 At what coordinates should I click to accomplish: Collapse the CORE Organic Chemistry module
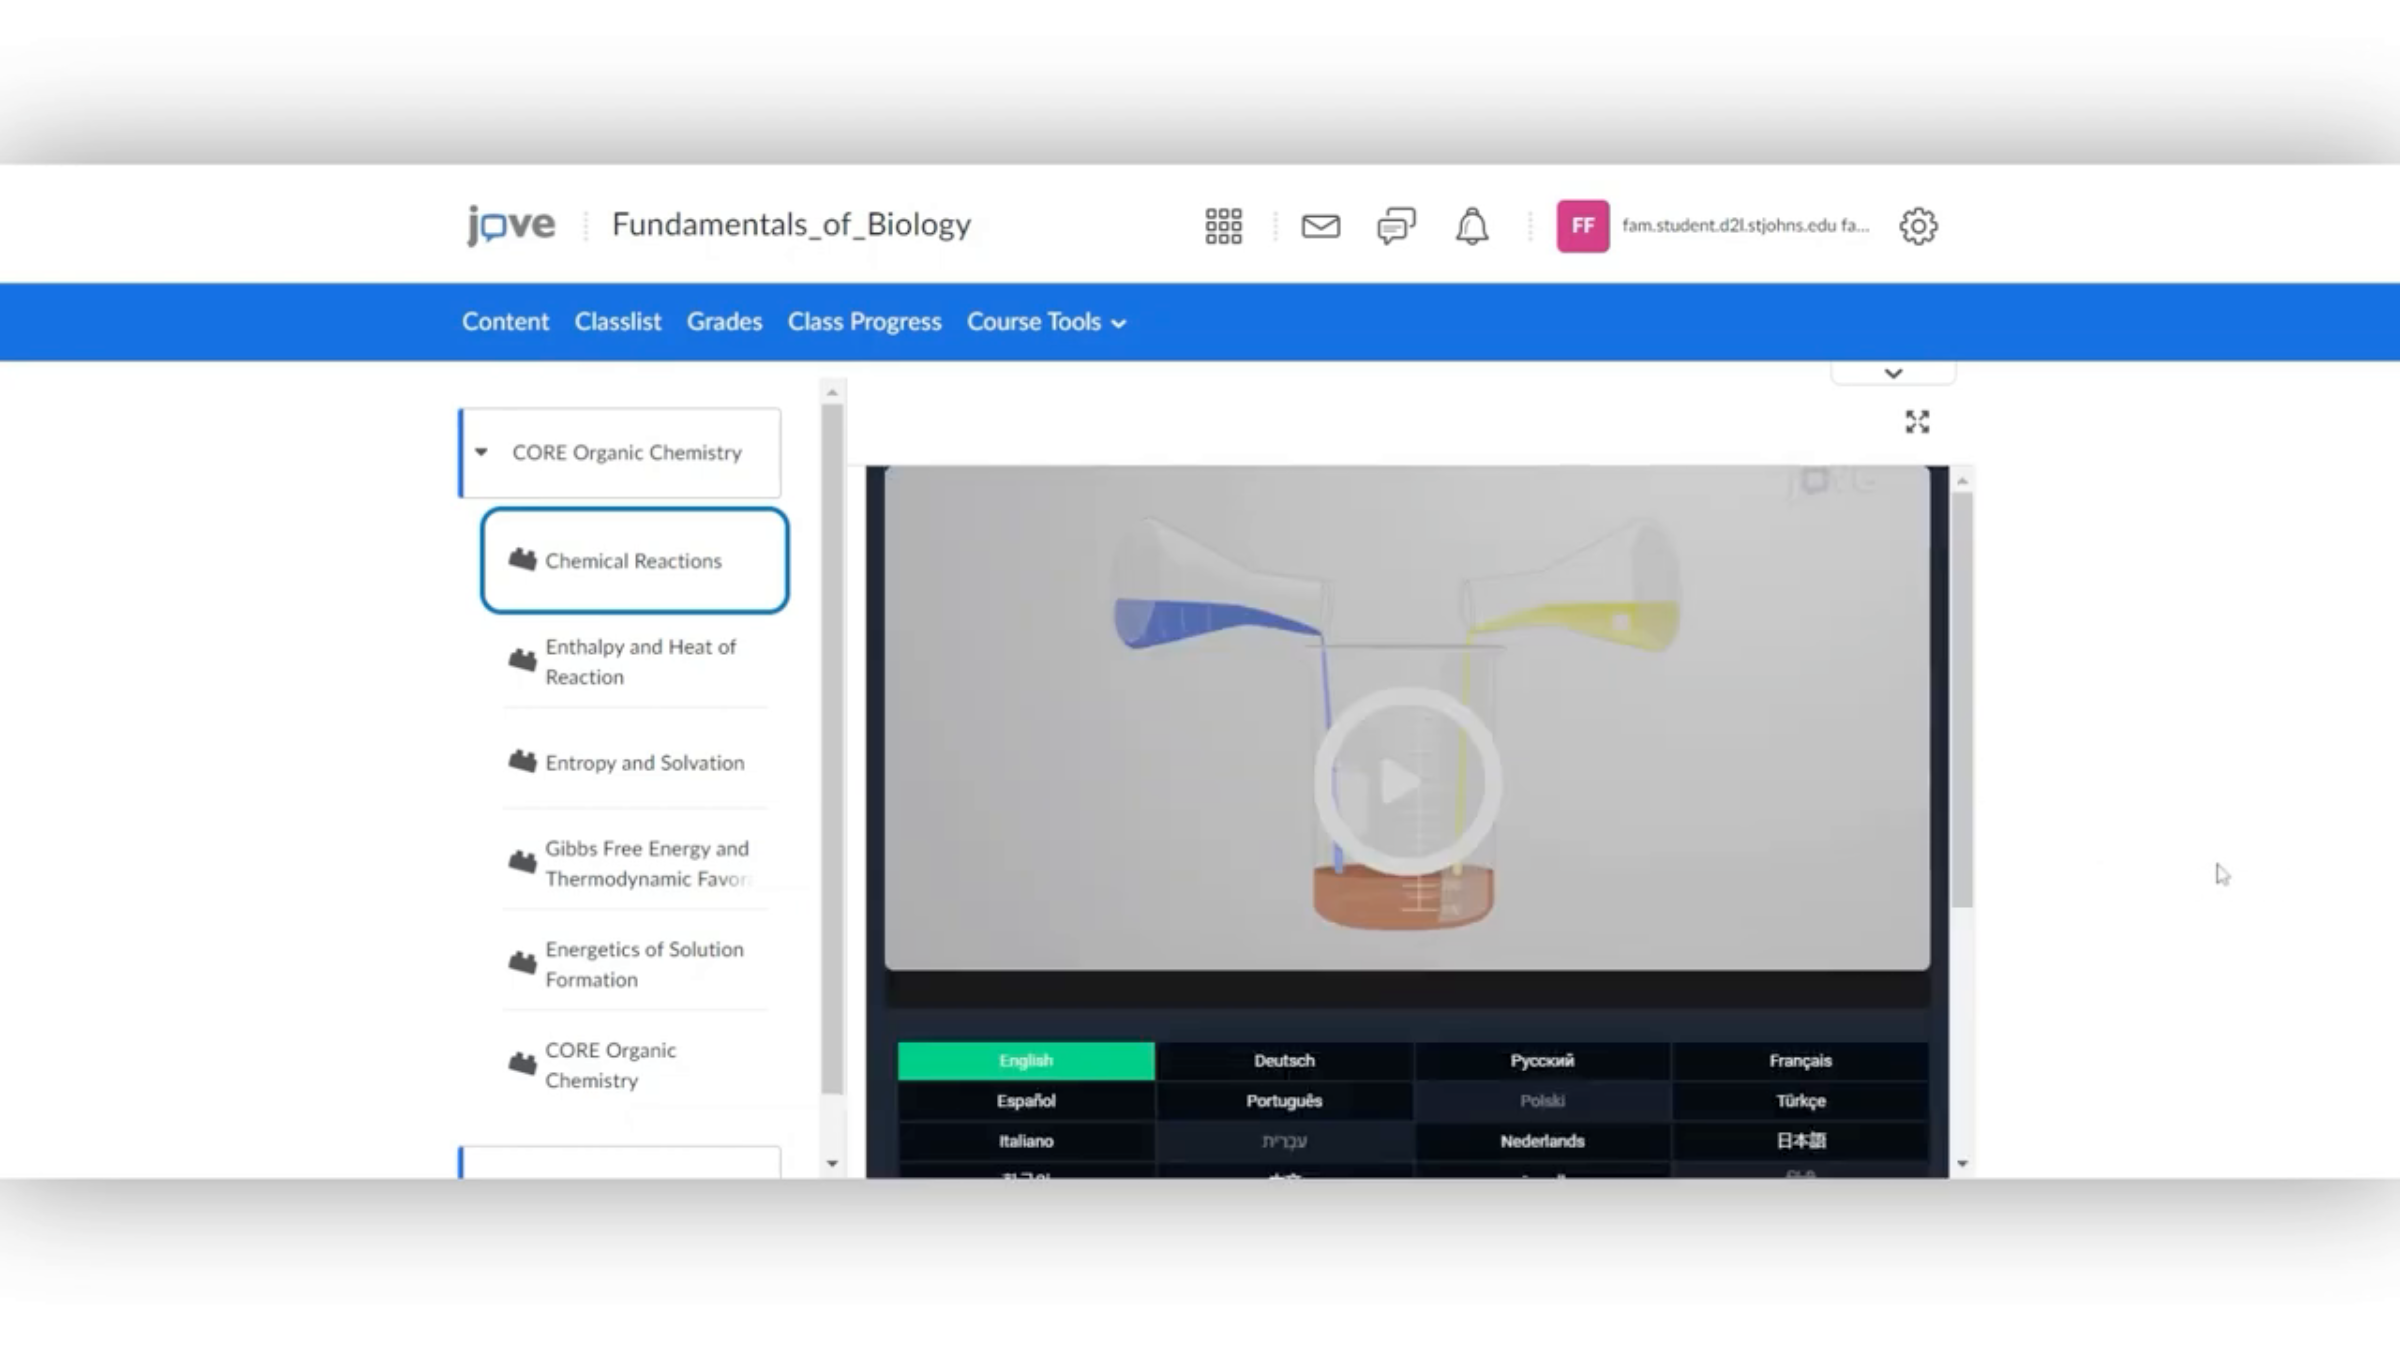(481, 452)
